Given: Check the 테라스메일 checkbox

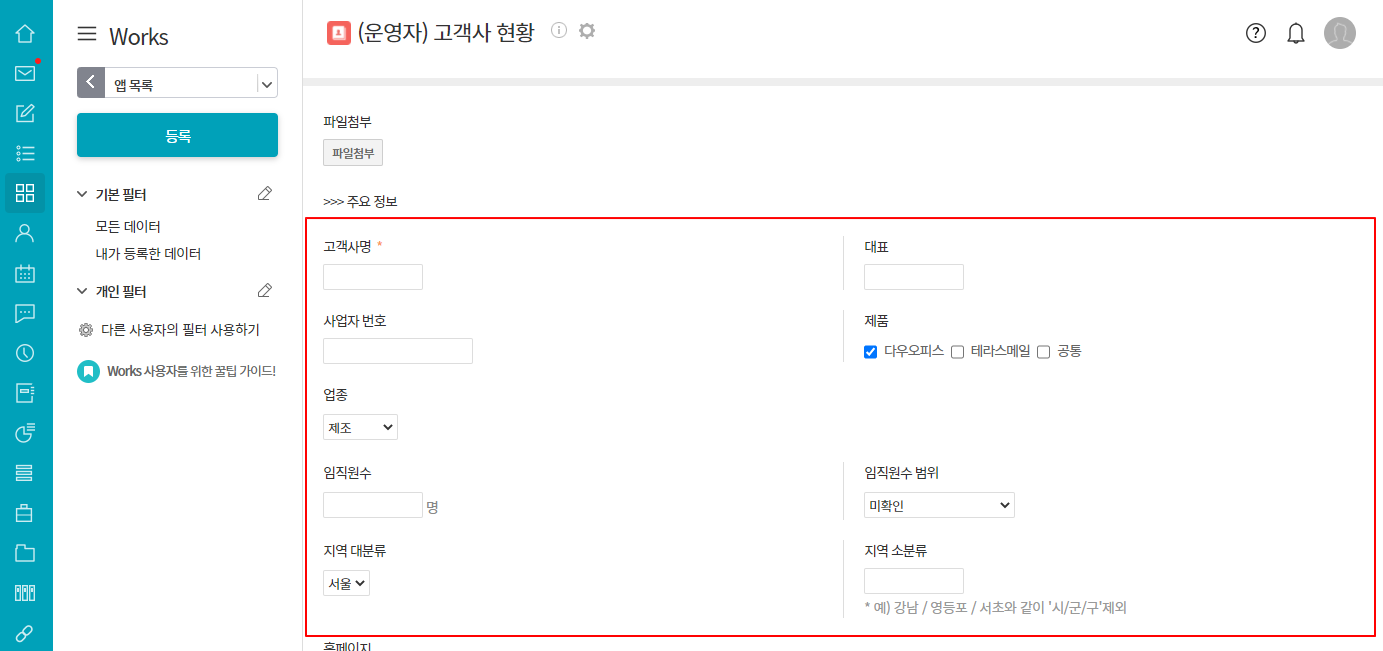Looking at the screenshot, I should tap(957, 352).
